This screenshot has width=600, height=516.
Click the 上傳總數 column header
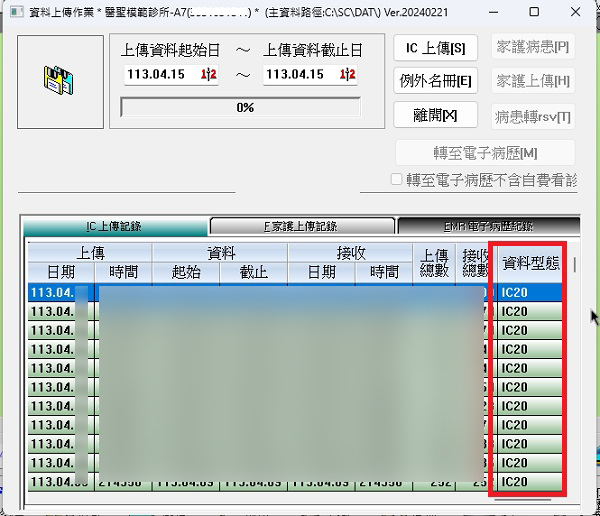(x=435, y=263)
